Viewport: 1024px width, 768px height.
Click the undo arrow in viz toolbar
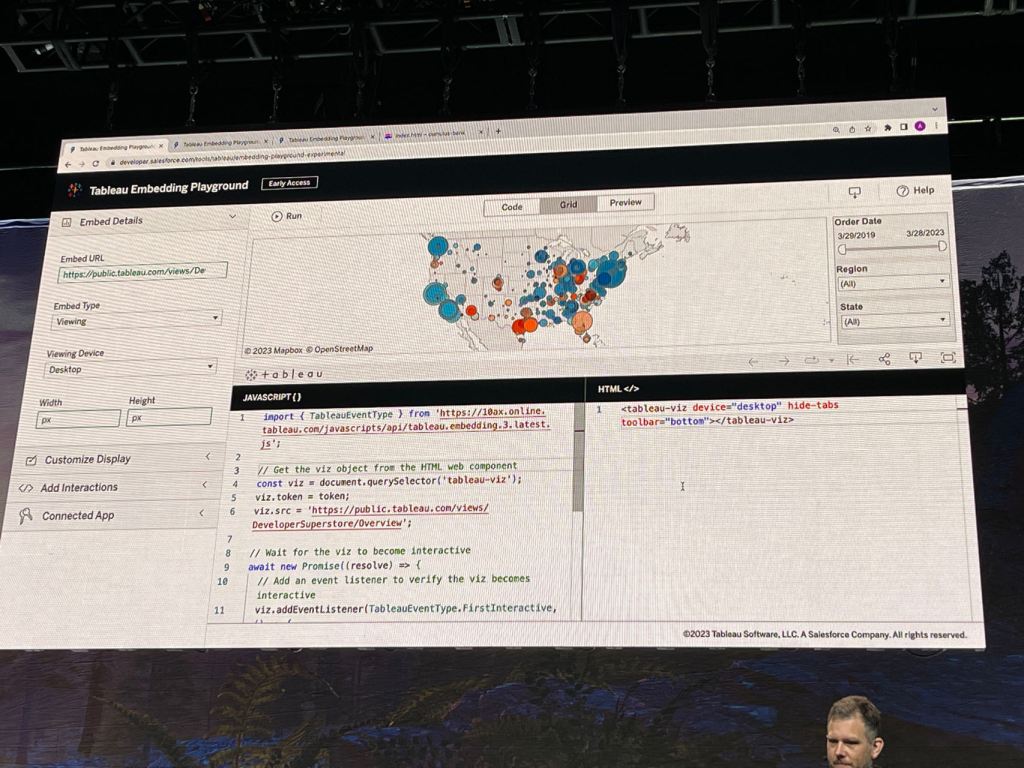tap(753, 361)
